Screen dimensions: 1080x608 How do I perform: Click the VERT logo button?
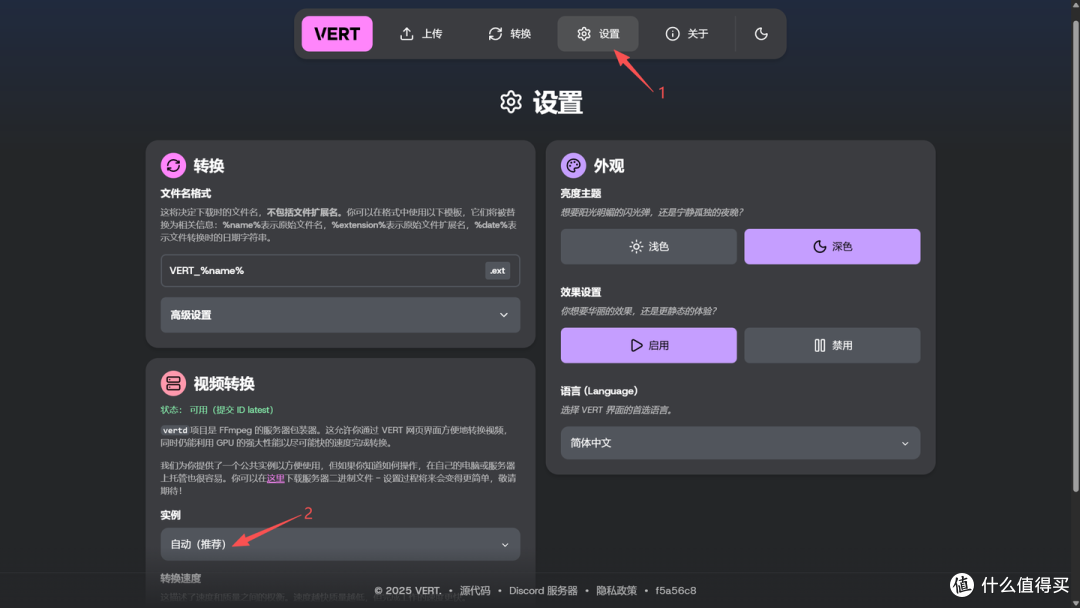point(337,34)
